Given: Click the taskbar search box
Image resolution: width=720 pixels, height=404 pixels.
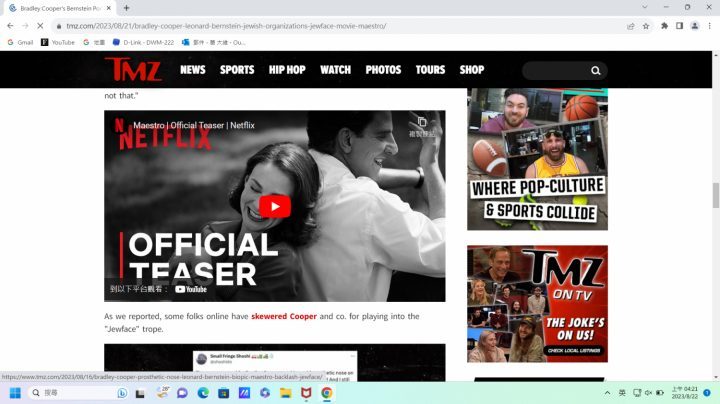Looking at the screenshot, I should (77, 393).
